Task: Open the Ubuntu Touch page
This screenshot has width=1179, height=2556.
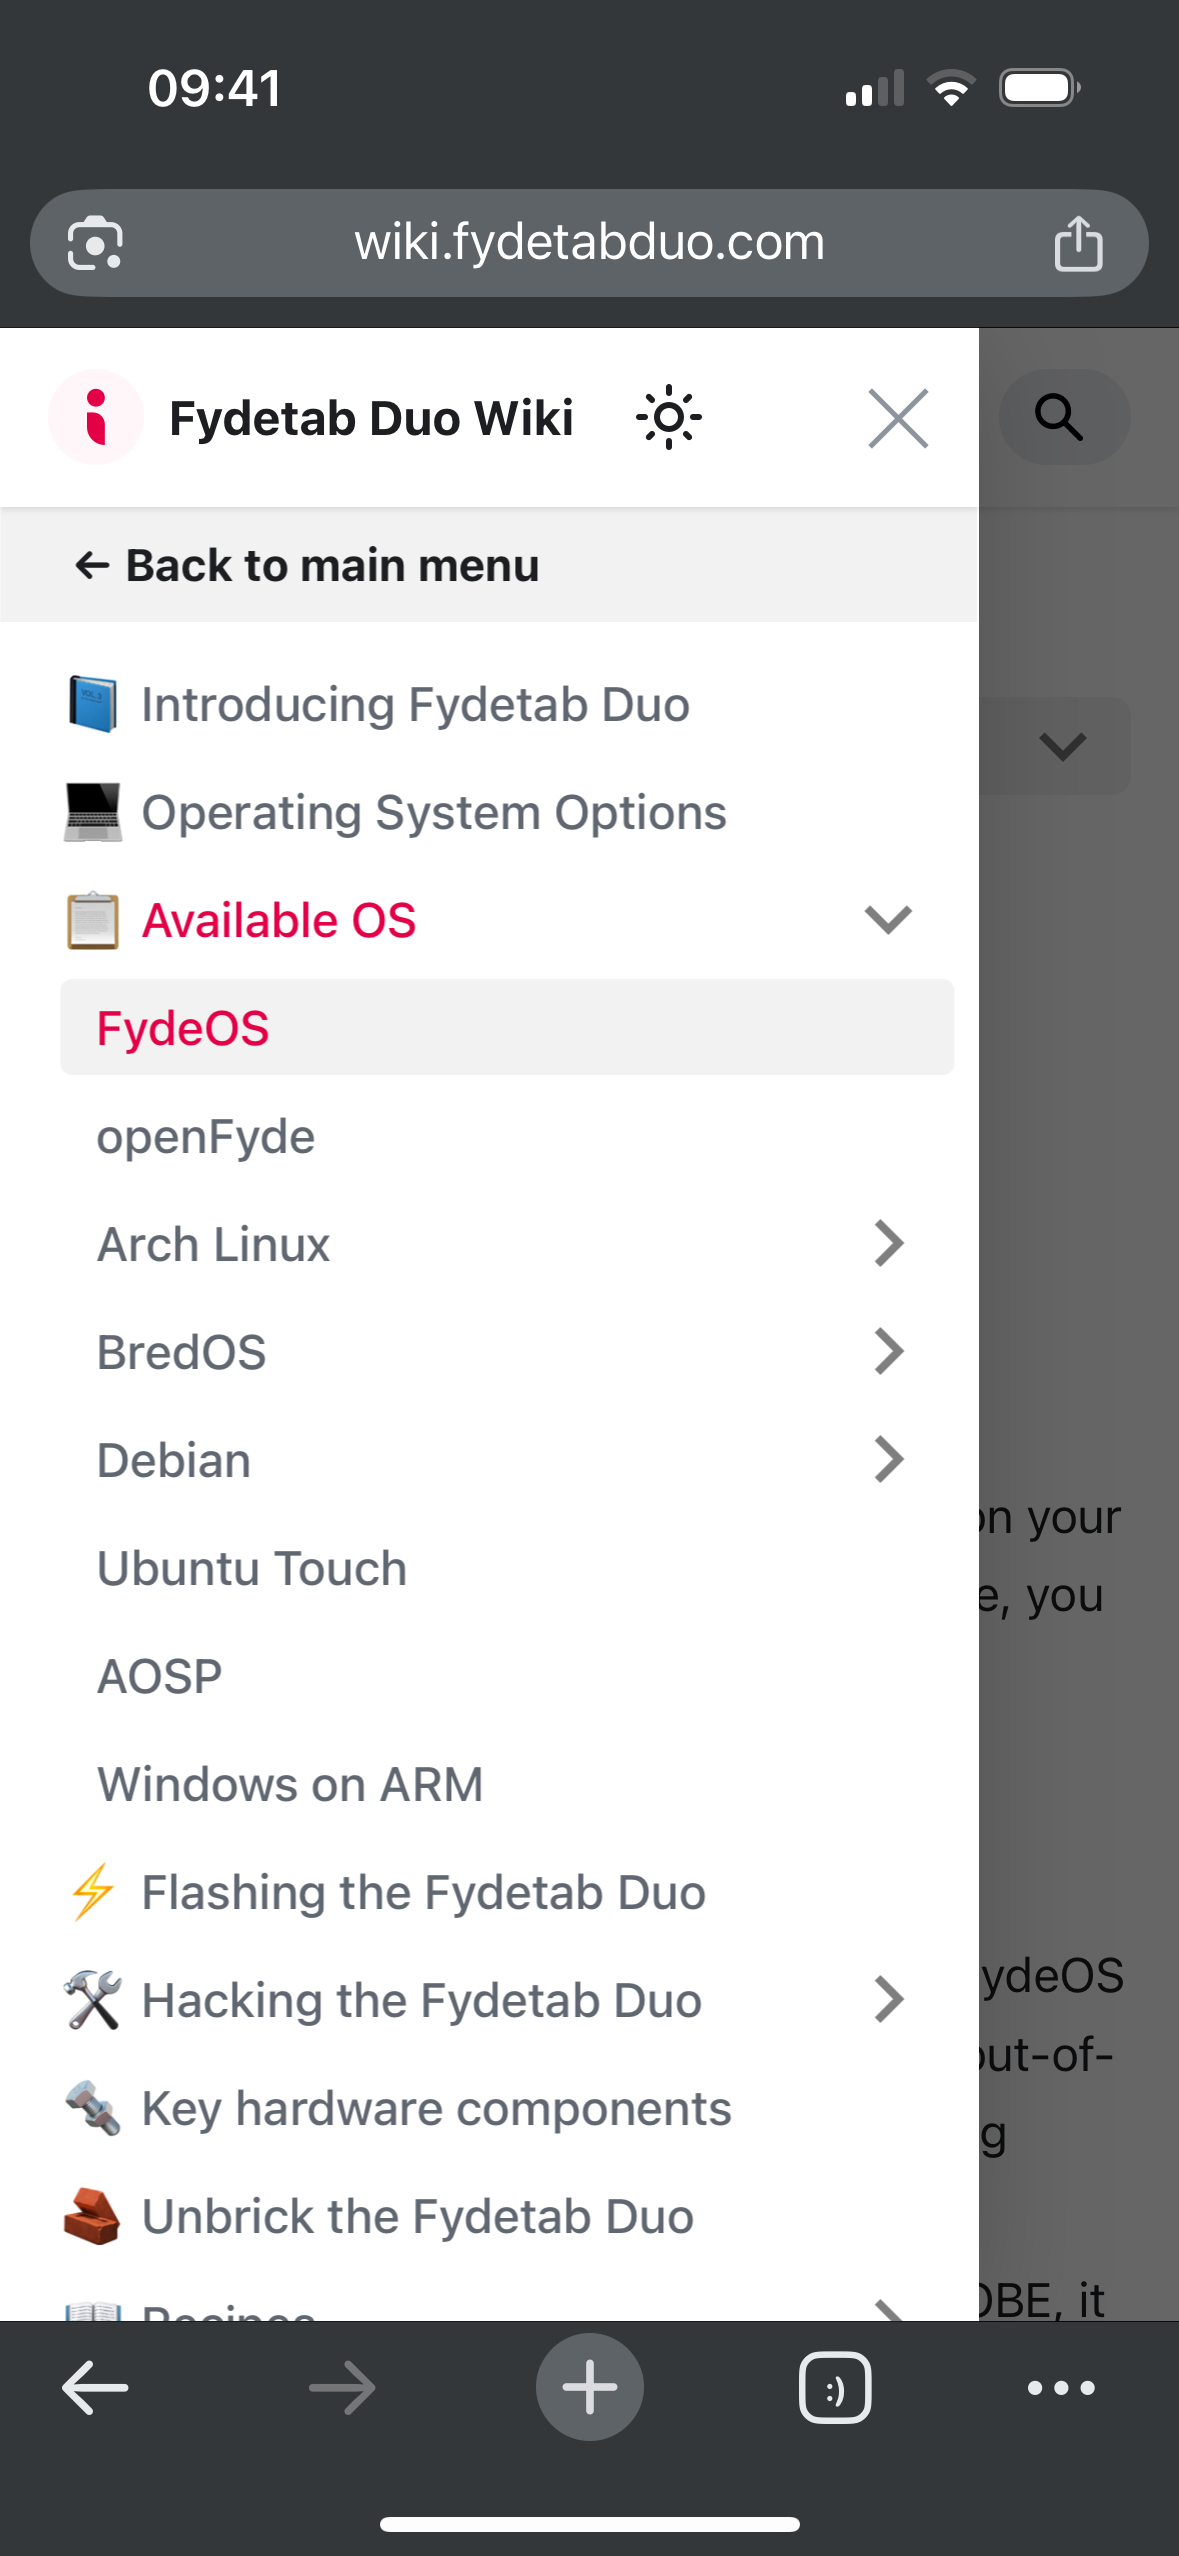Action: pos(252,1568)
